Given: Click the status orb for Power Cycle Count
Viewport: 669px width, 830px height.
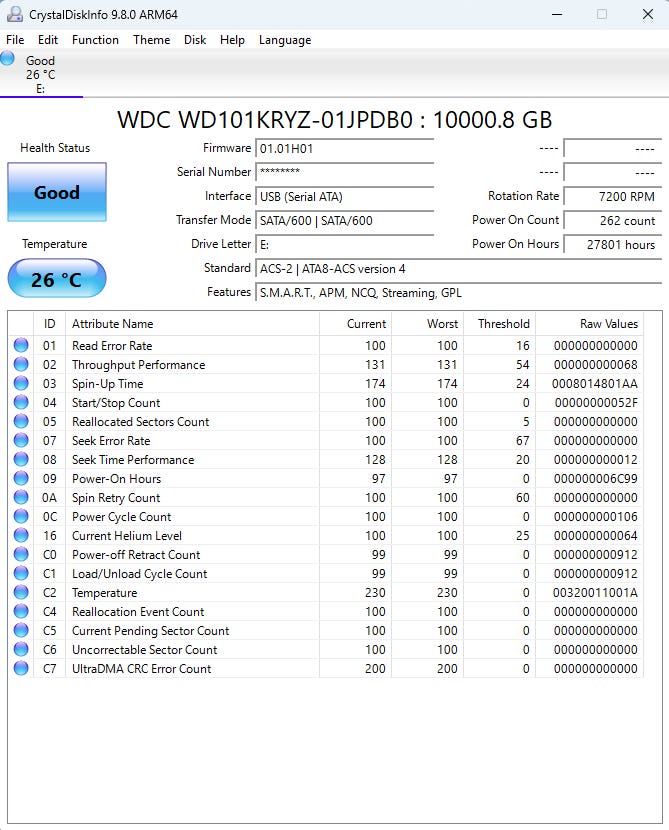Looking at the screenshot, I should click(21, 516).
